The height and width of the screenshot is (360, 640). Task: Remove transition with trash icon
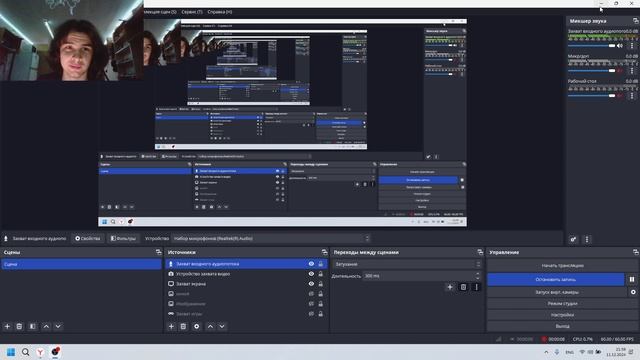click(x=463, y=287)
